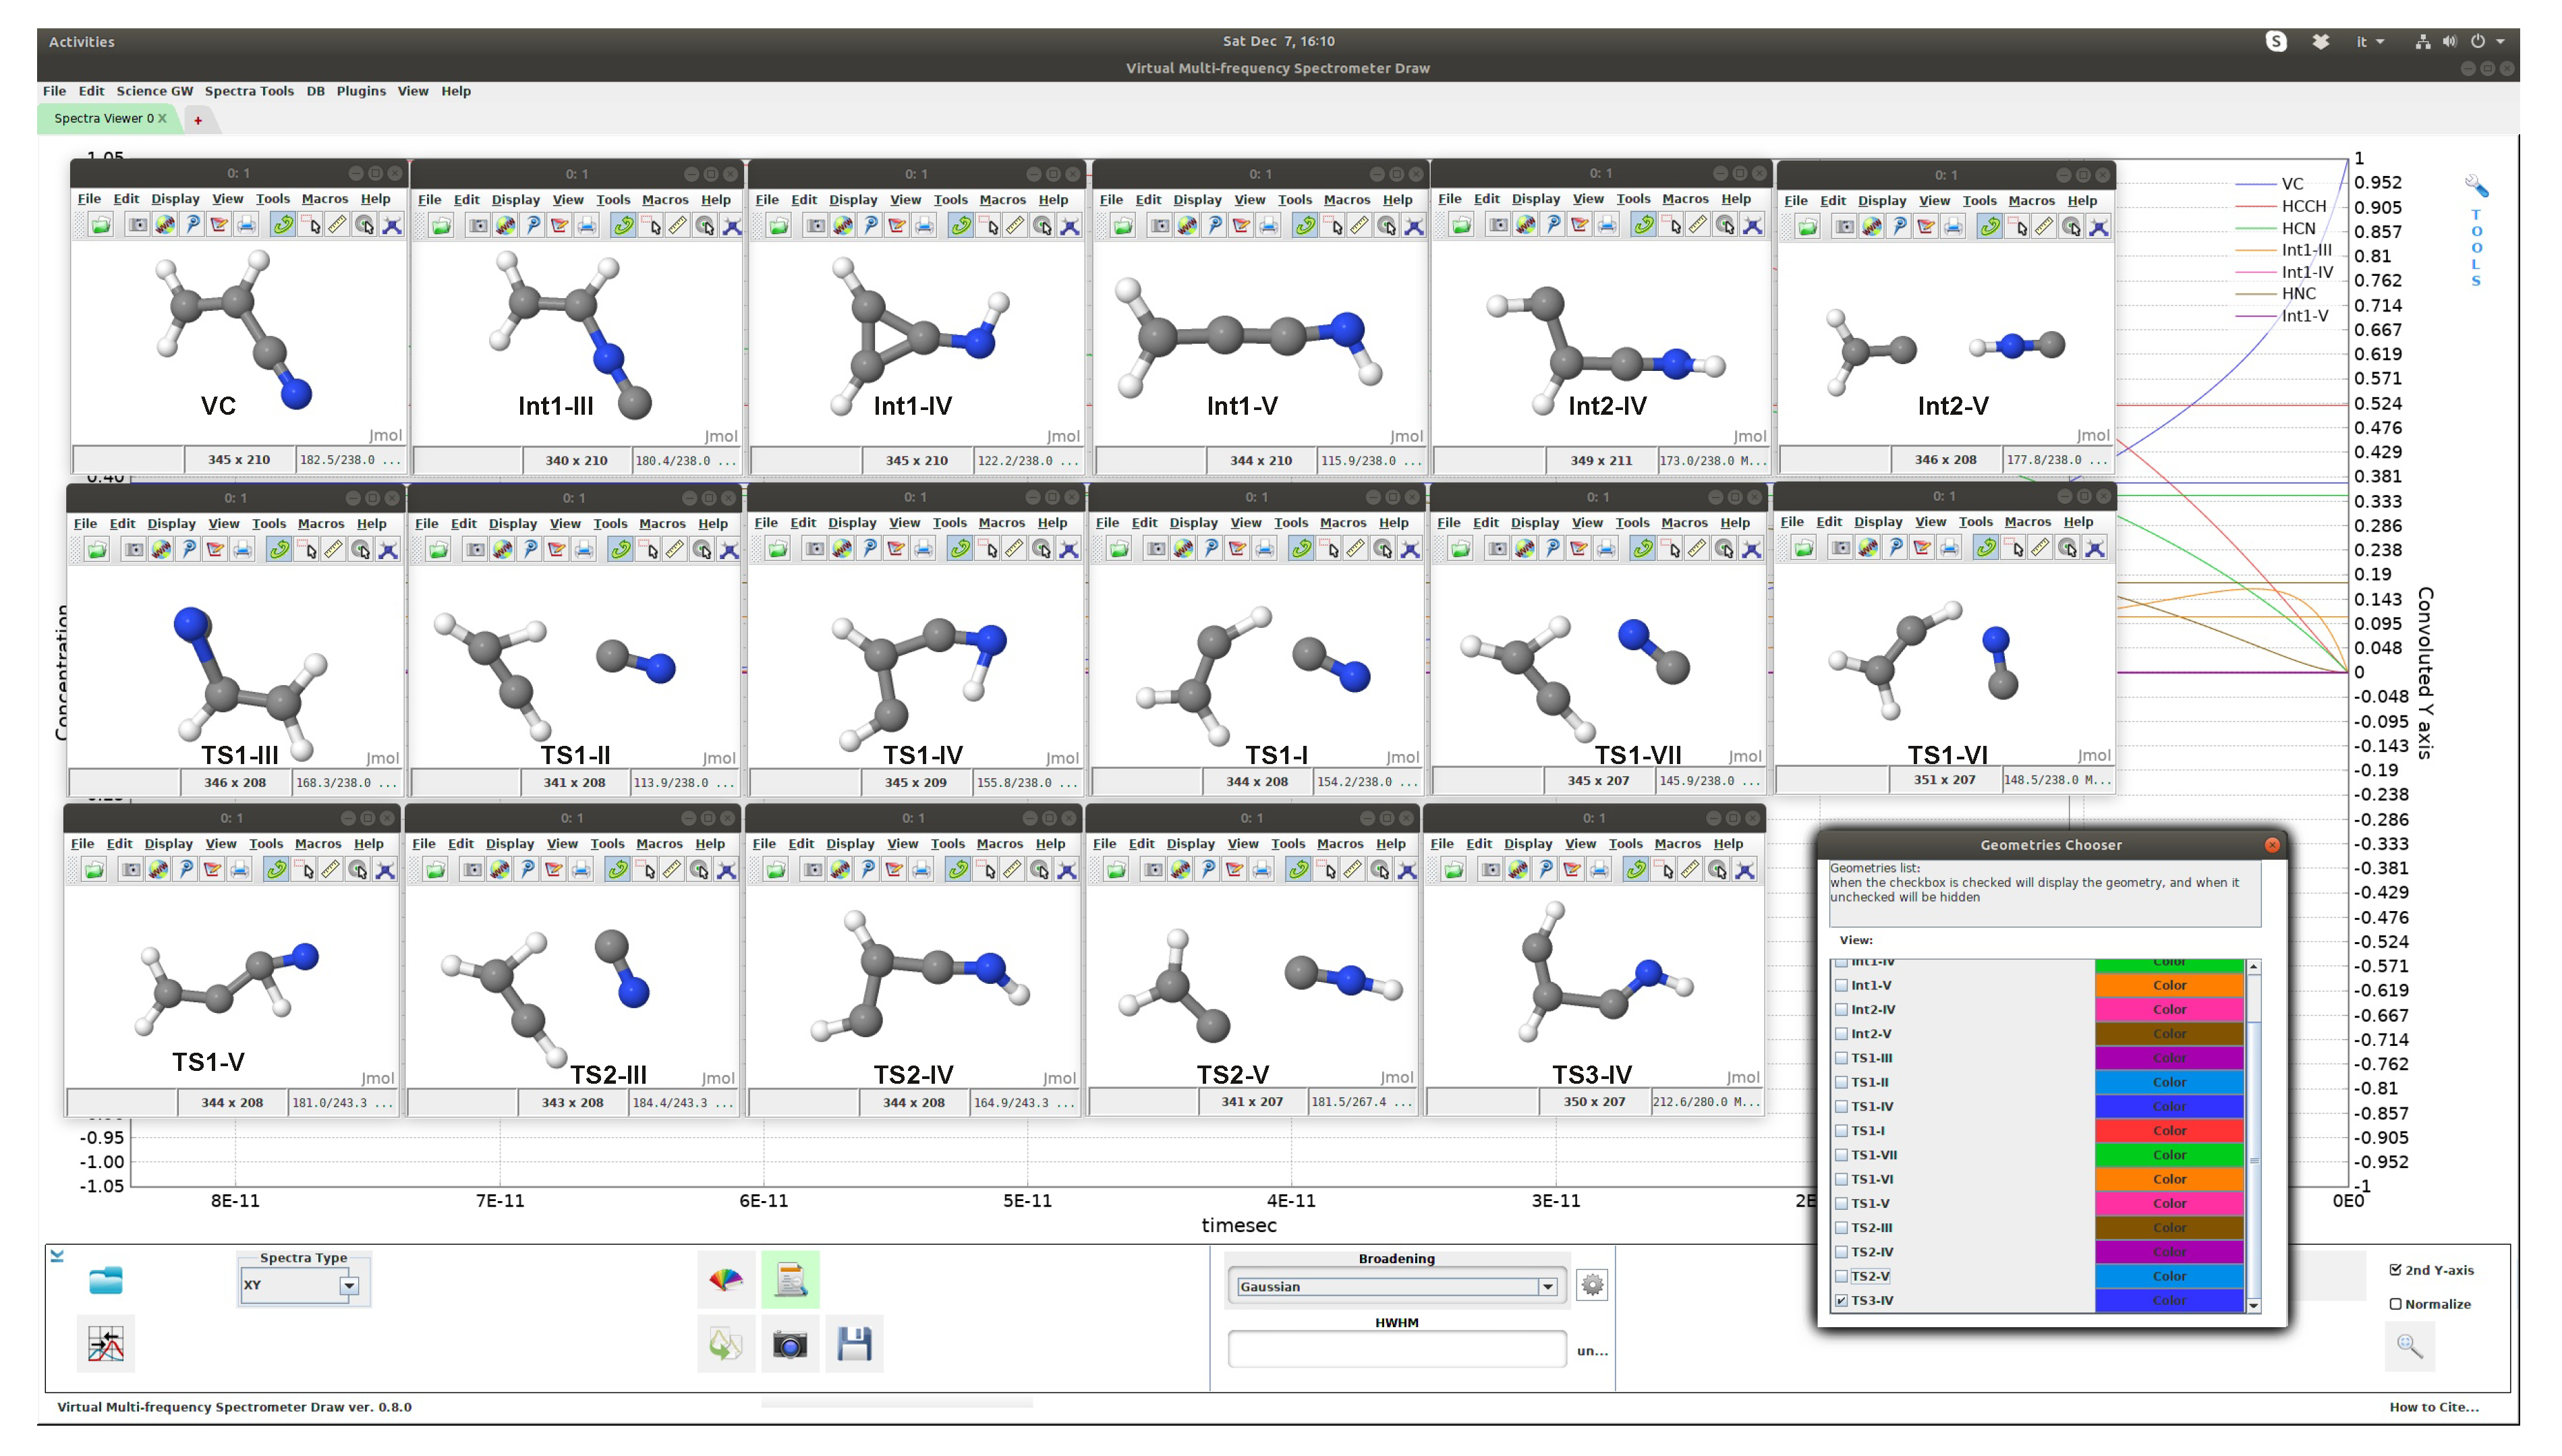Open broadening settings gear icon
Screen dimensions: 2562x1456
coord(1592,1285)
